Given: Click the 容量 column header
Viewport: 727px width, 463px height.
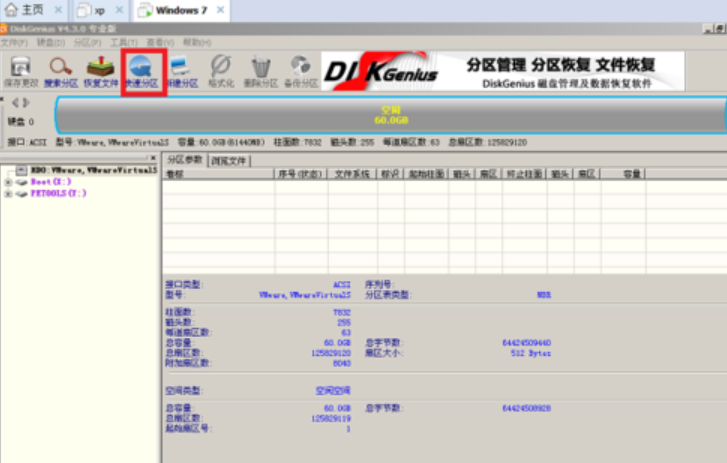Looking at the screenshot, I should pyautogui.click(x=623, y=174).
